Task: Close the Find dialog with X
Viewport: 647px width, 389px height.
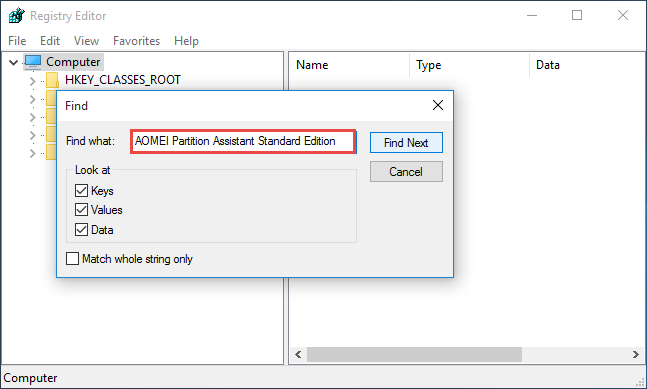Action: (438, 105)
